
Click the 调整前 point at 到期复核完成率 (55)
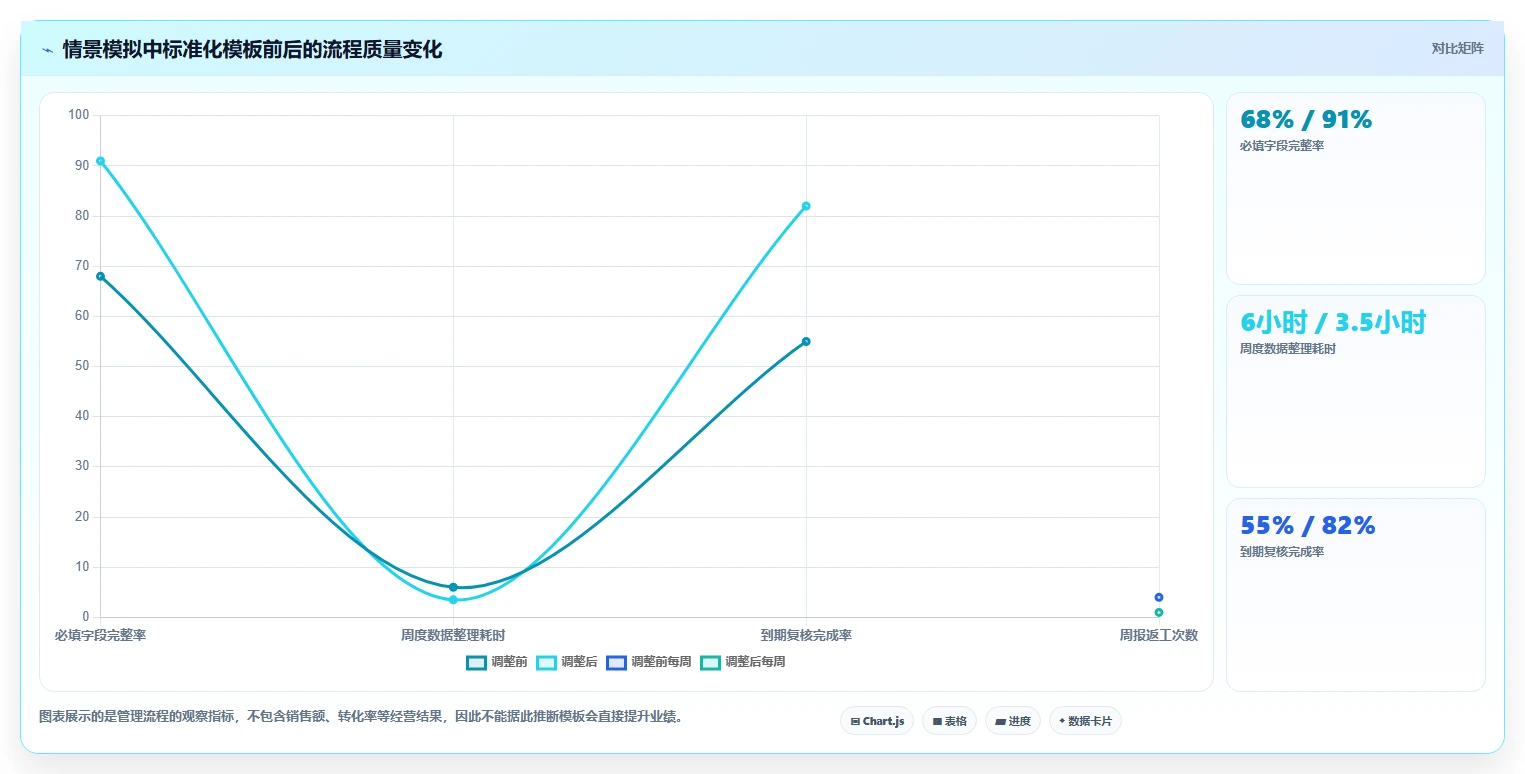click(x=806, y=341)
